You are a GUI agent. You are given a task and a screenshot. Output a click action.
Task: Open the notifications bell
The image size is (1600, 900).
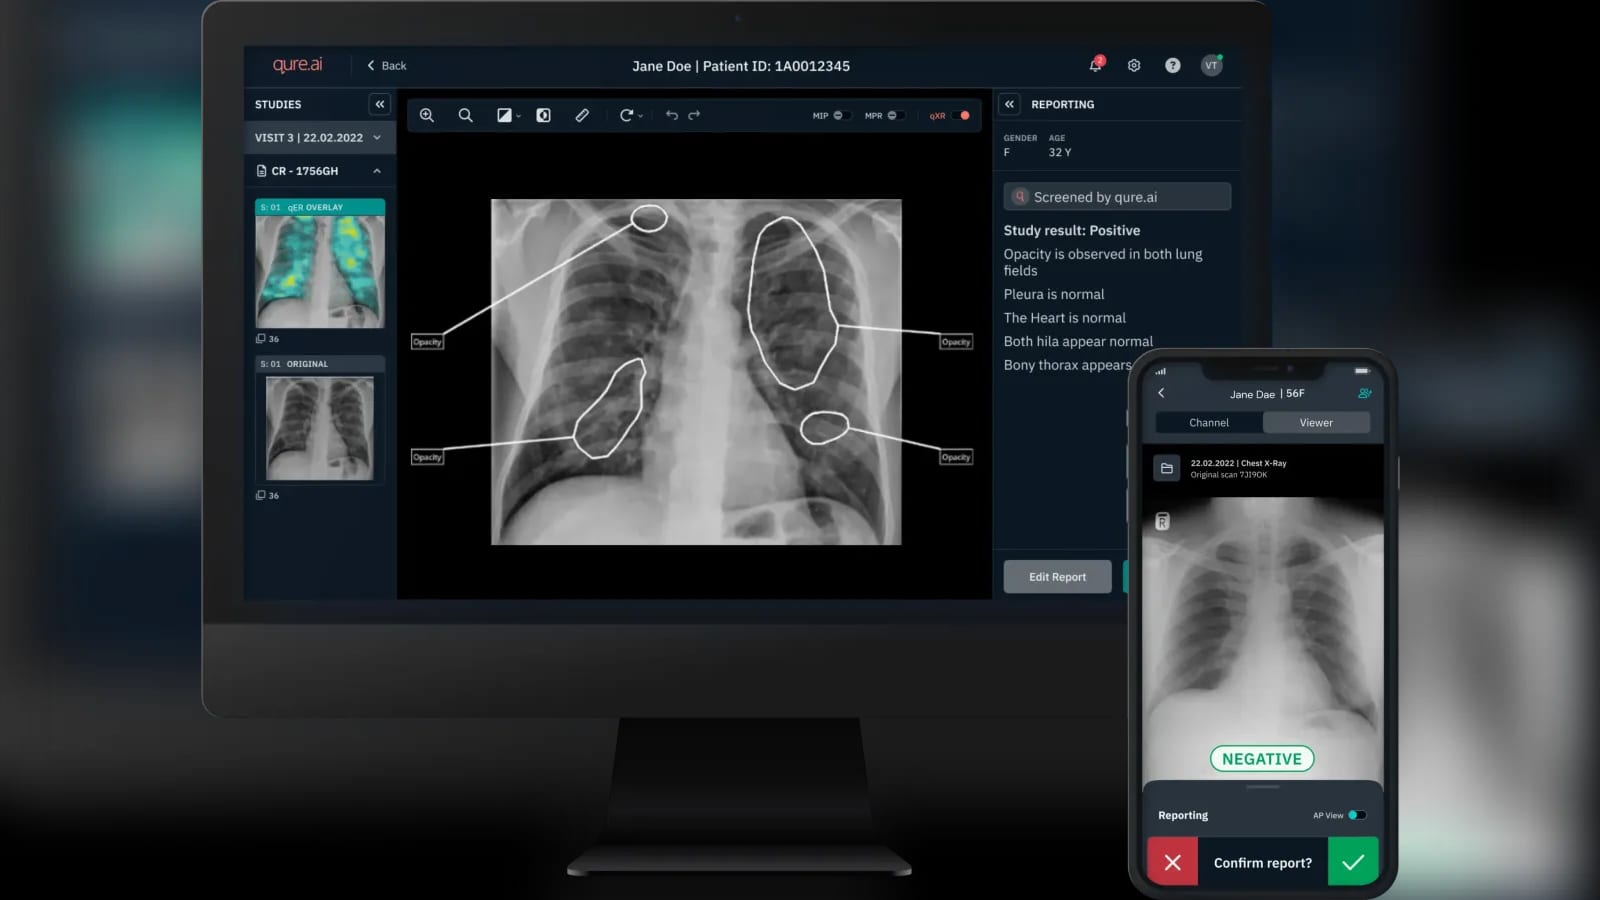click(1096, 65)
